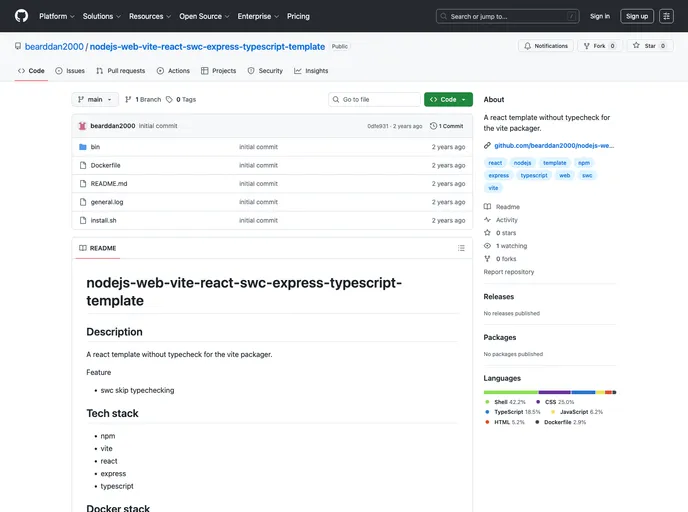This screenshot has width=688, height=512.
Task: Open the bin folder
Action: click(x=95, y=147)
